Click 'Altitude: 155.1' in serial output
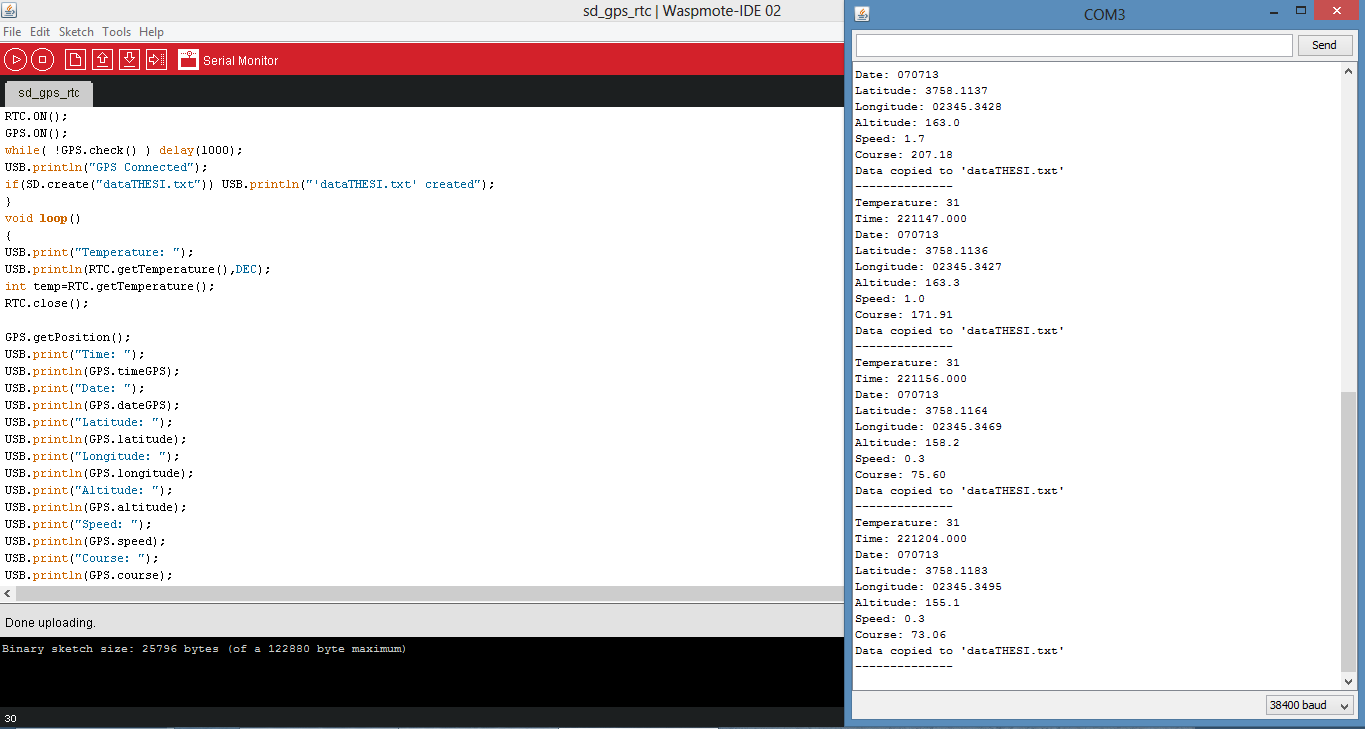The image size is (1365, 729). 907,602
